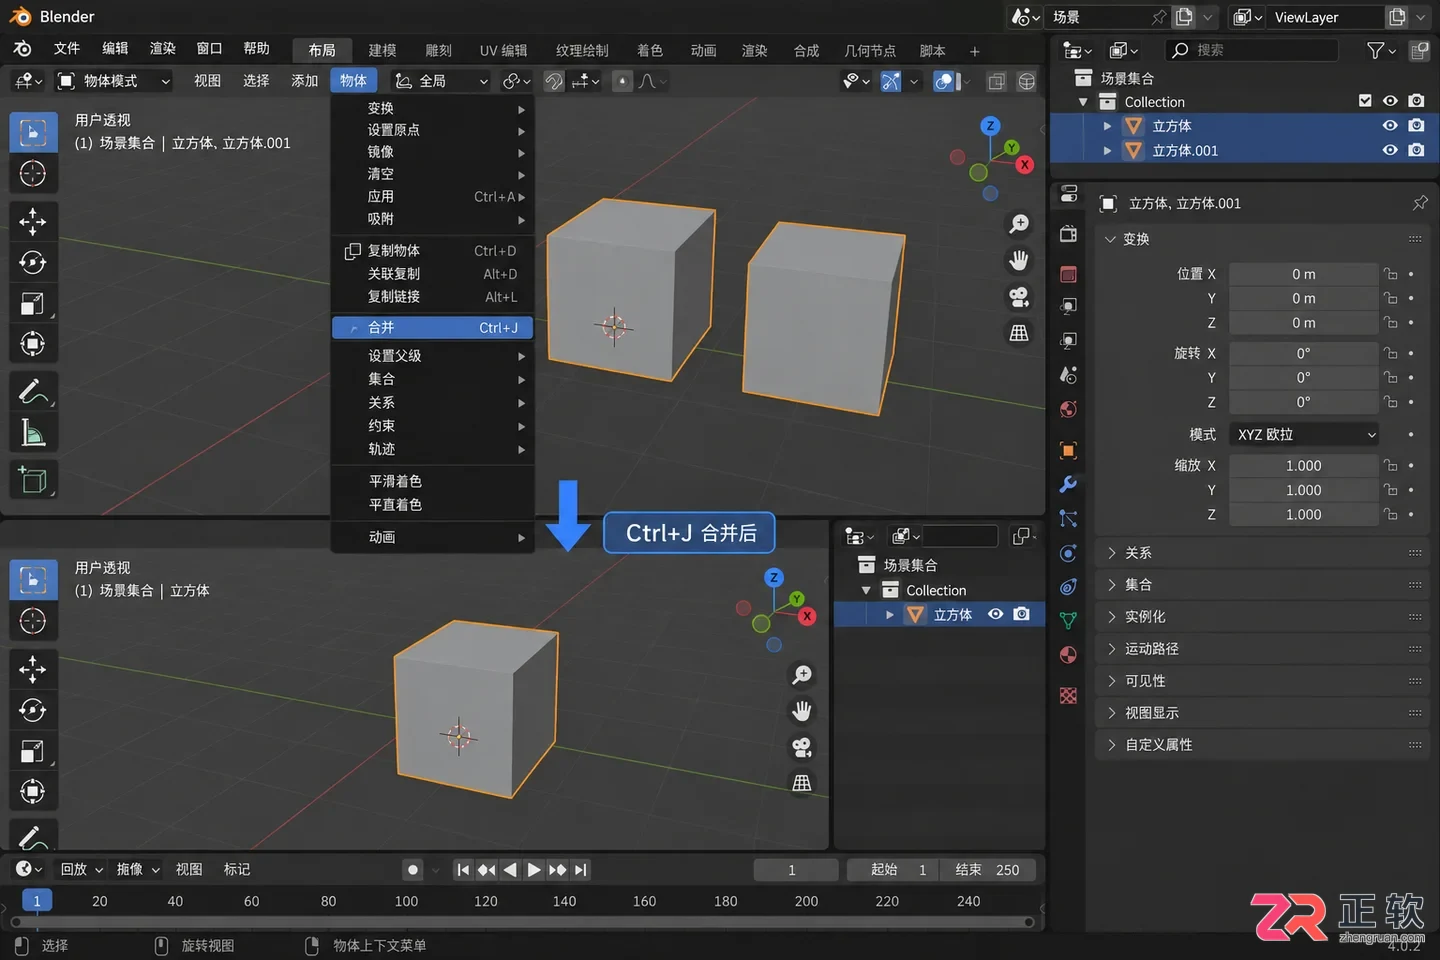The image size is (1440, 960).
Task: Click the 位置 X value field
Action: pyautogui.click(x=1304, y=274)
